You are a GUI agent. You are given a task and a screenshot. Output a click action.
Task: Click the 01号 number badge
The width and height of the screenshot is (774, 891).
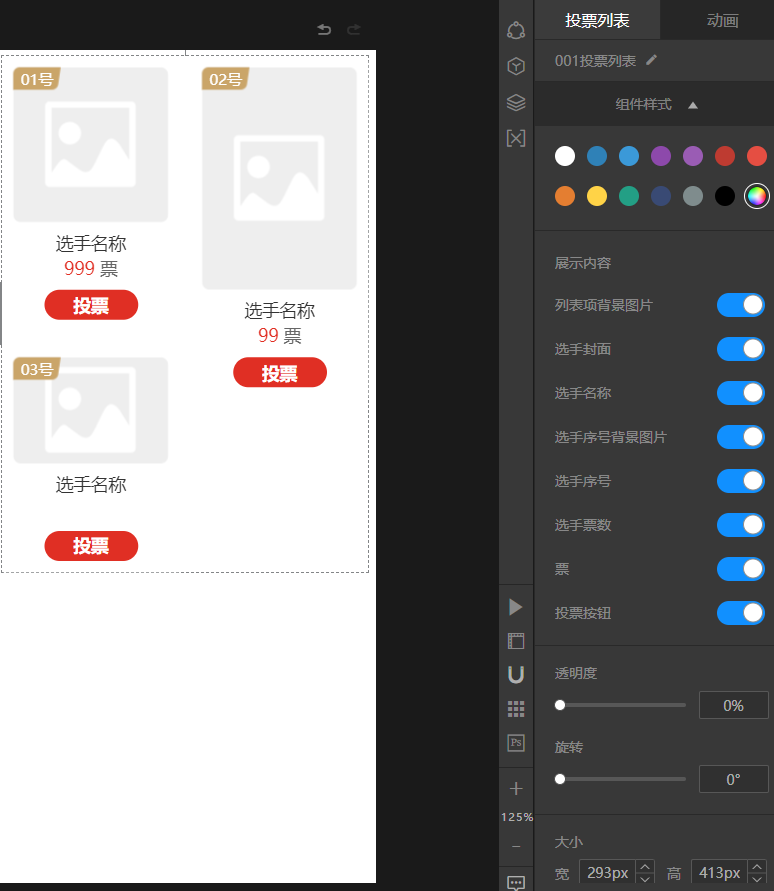coord(37,79)
